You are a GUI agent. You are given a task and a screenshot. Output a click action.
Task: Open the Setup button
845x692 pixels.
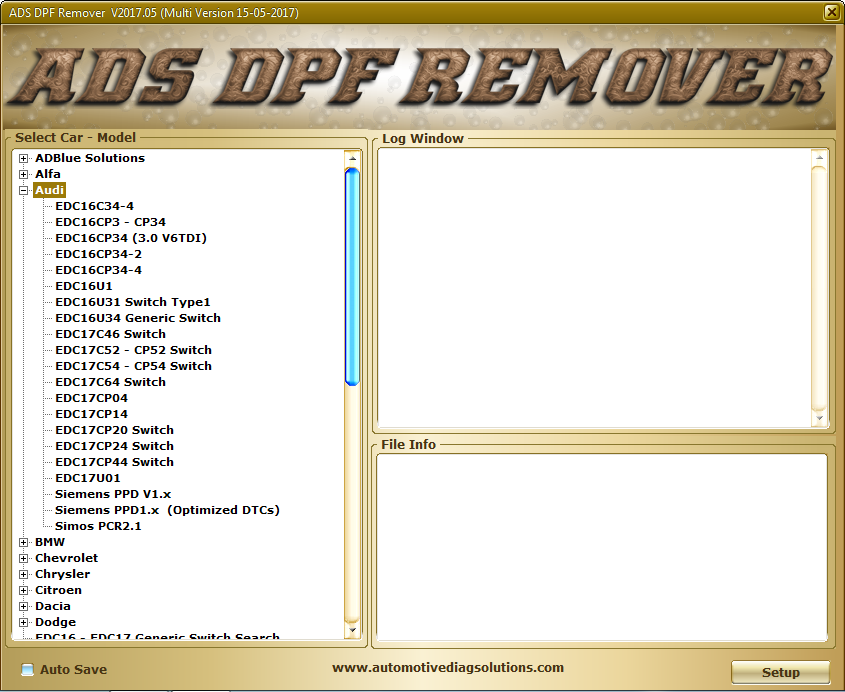pyautogui.click(x=780, y=672)
